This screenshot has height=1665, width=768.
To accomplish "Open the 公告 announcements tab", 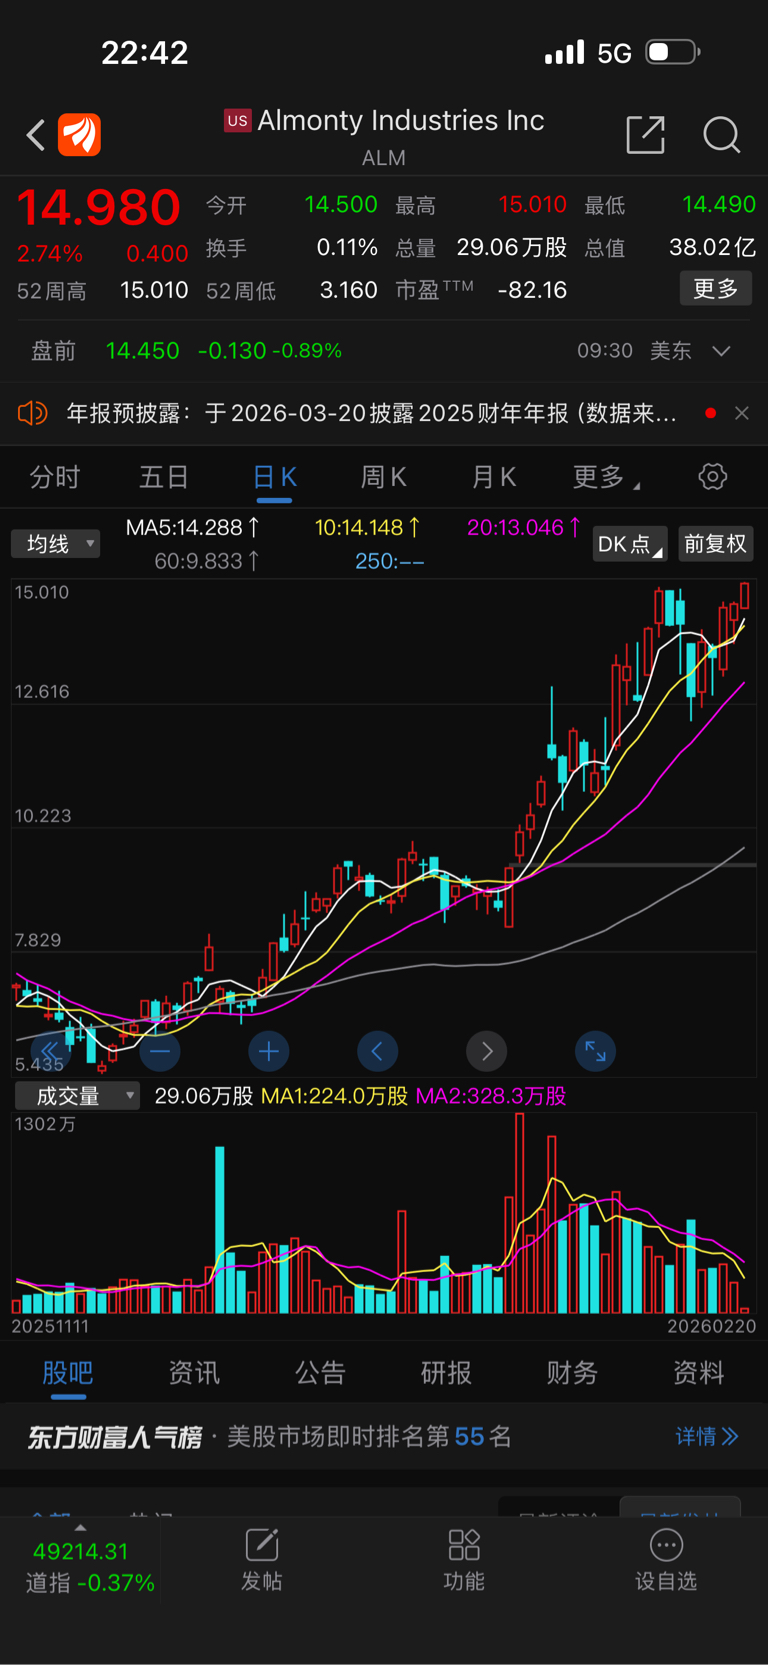I will (x=320, y=1373).
